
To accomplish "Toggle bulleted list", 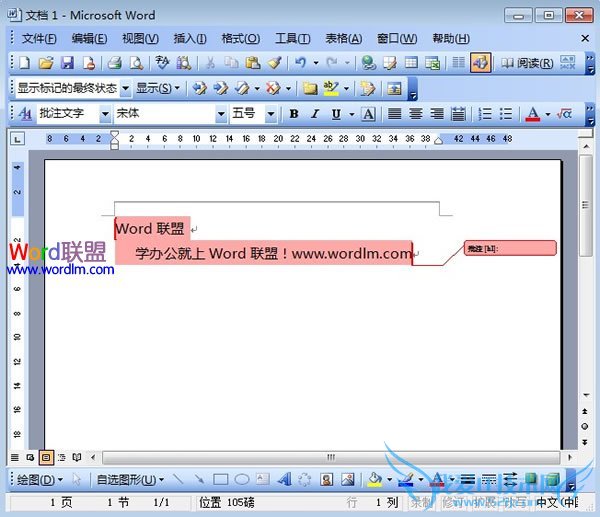I will click(x=506, y=114).
